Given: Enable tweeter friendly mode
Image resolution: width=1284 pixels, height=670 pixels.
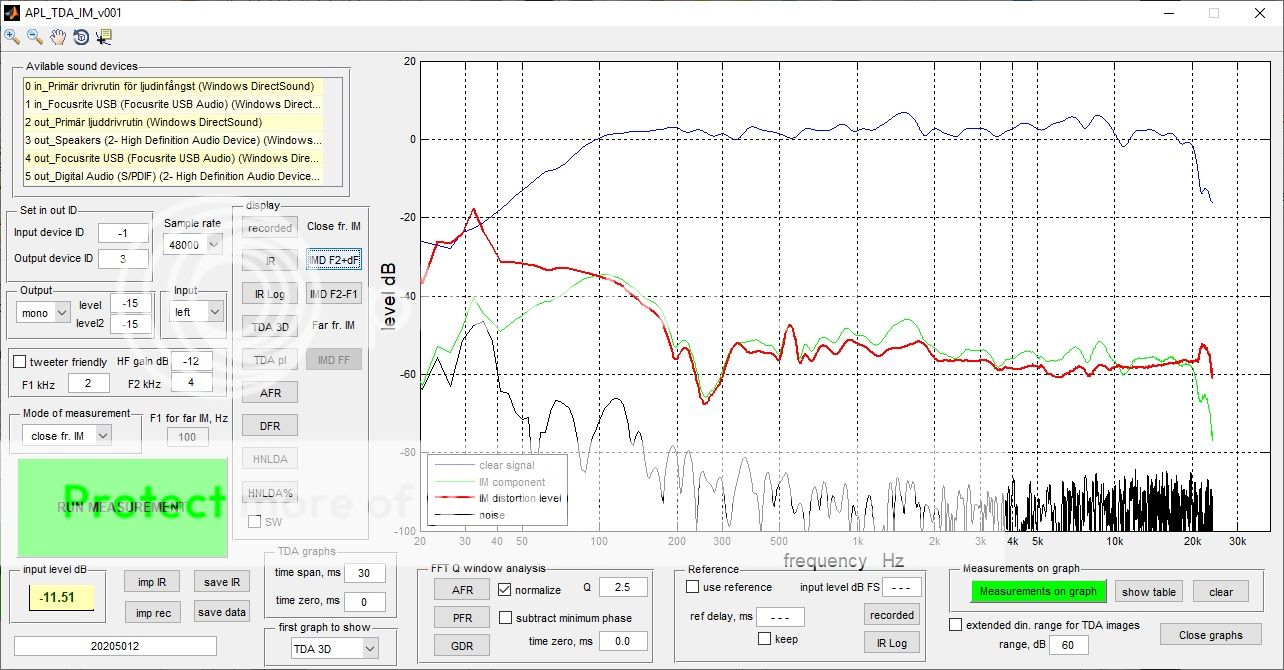Looking at the screenshot, I should 18,362.
